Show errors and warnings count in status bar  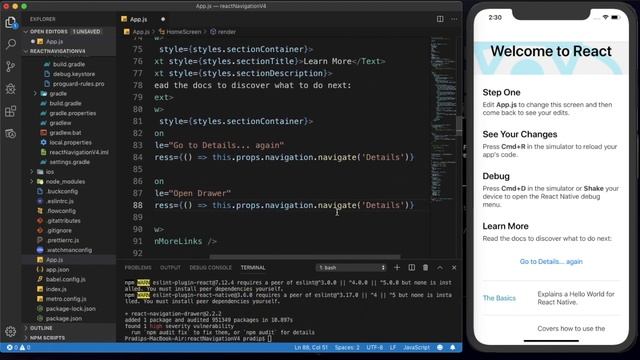(x=18, y=347)
